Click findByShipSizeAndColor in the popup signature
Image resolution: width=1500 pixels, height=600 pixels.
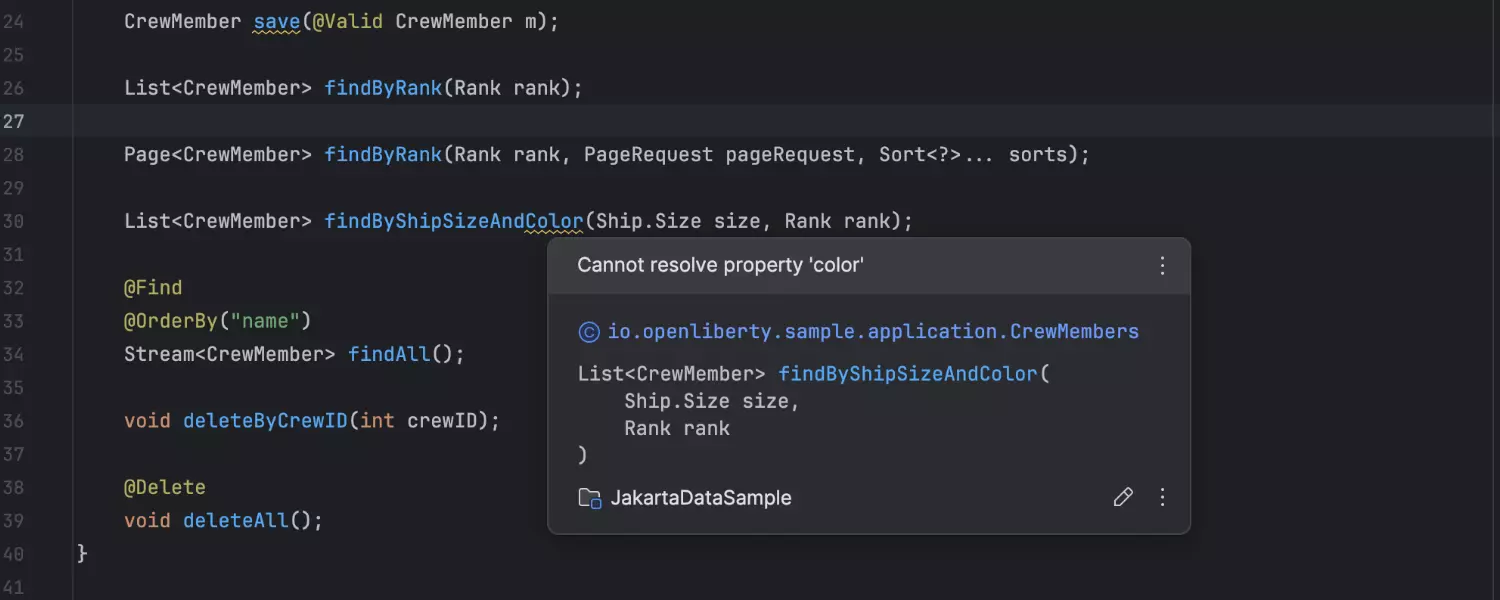click(x=908, y=374)
